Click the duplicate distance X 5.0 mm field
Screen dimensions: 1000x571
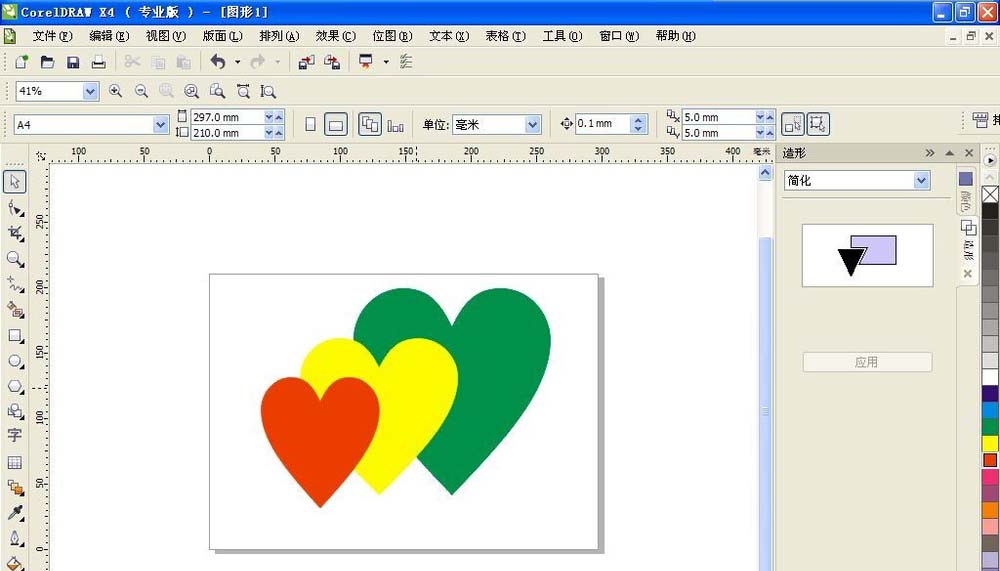point(719,117)
